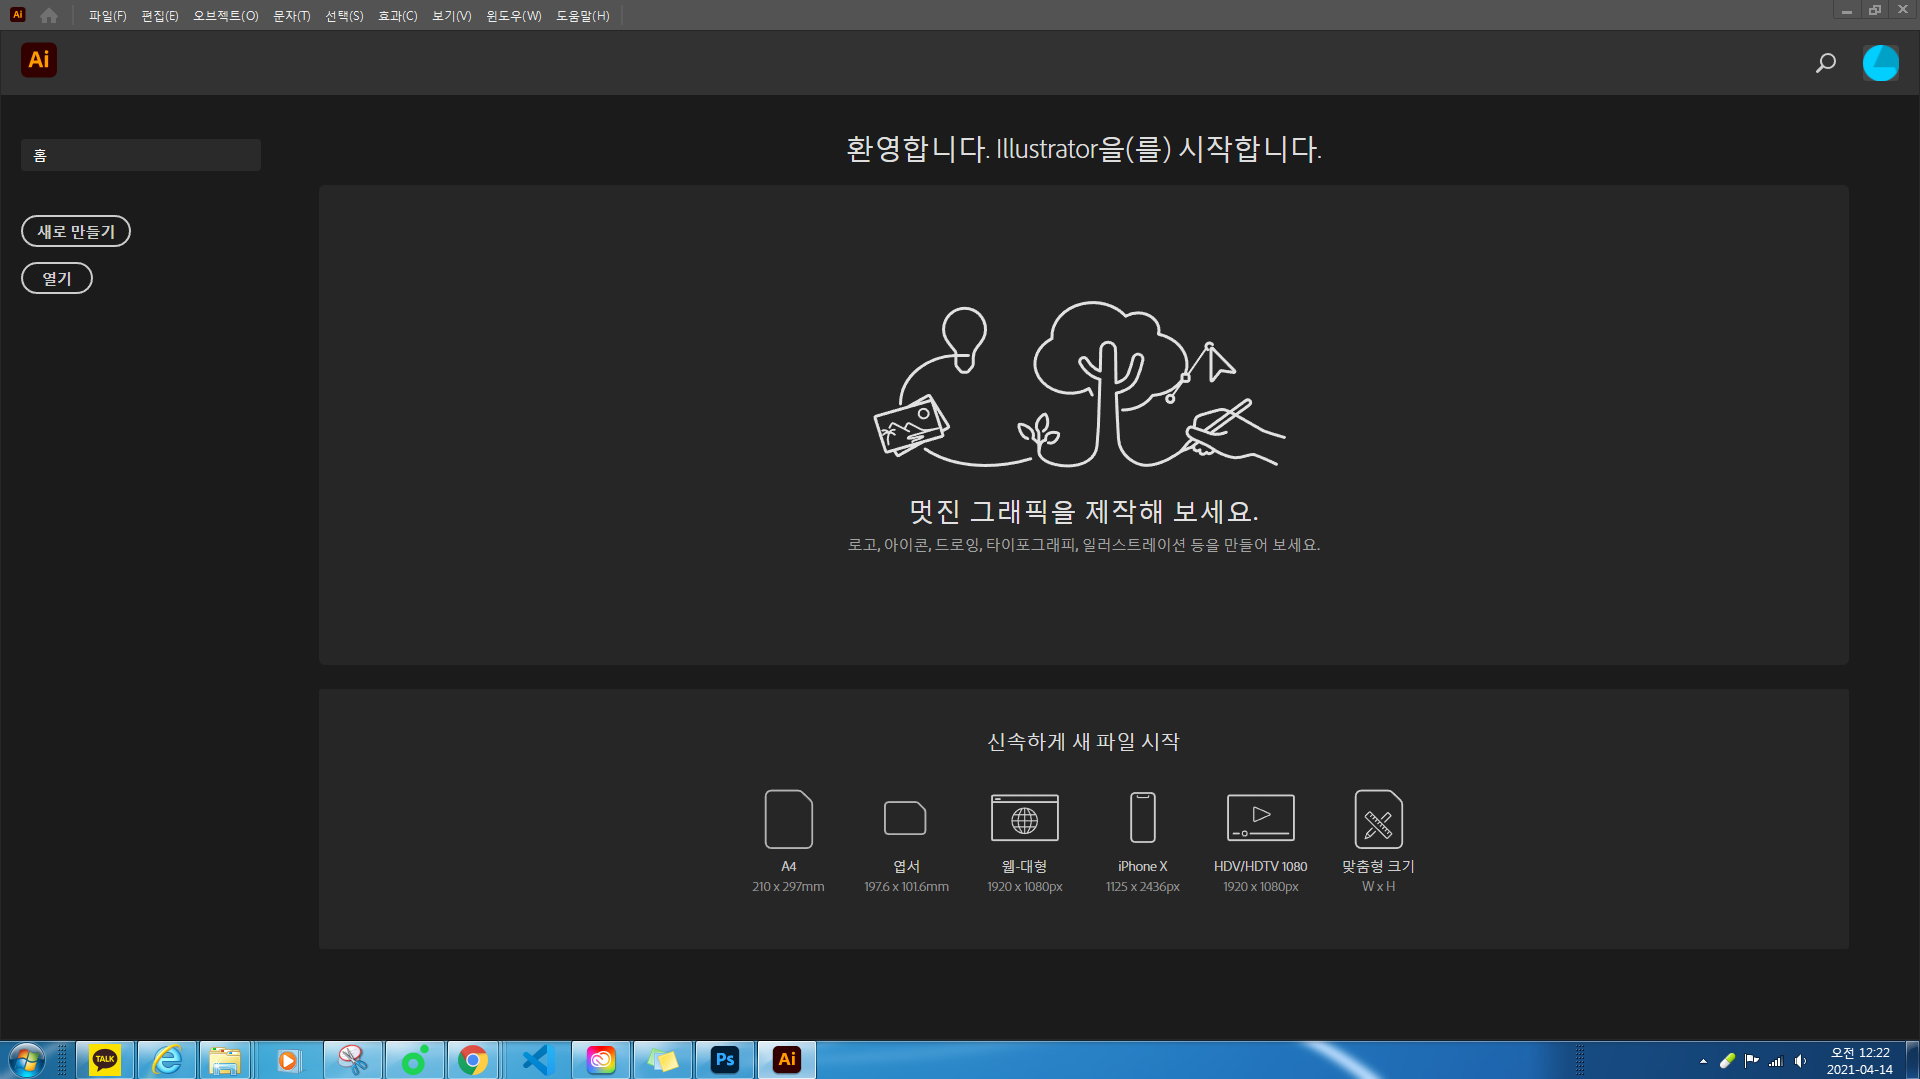
Task: Select the 홈 tab in sidebar
Action: click(141, 155)
